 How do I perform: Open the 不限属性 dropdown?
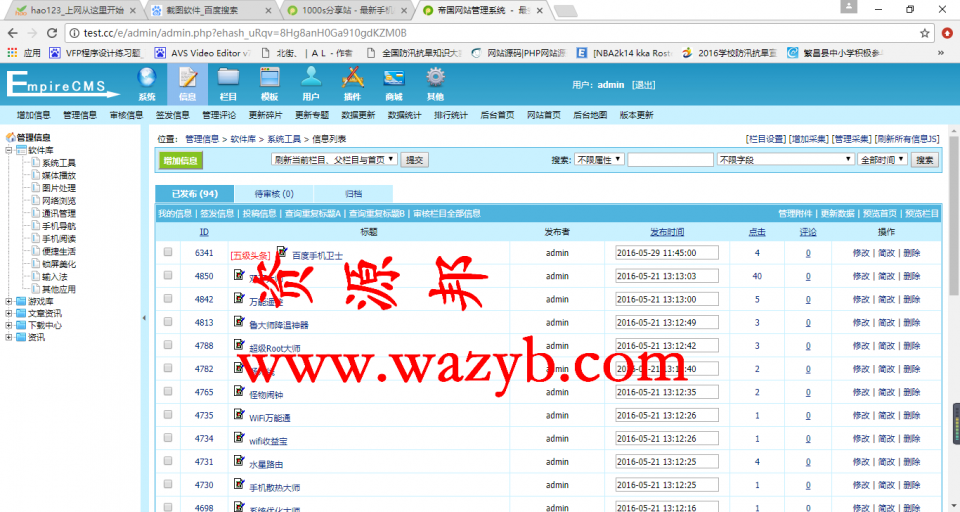click(599, 159)
